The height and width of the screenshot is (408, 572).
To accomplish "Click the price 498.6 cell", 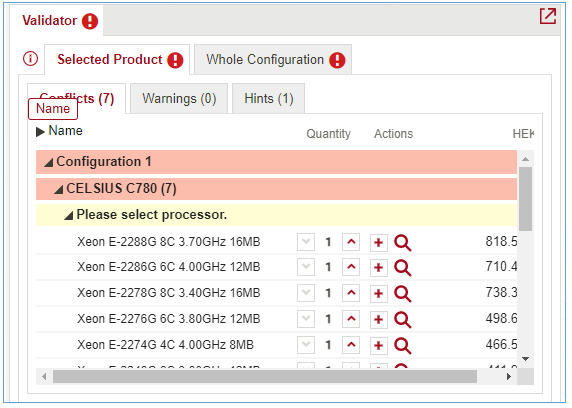I will [501, 319].
